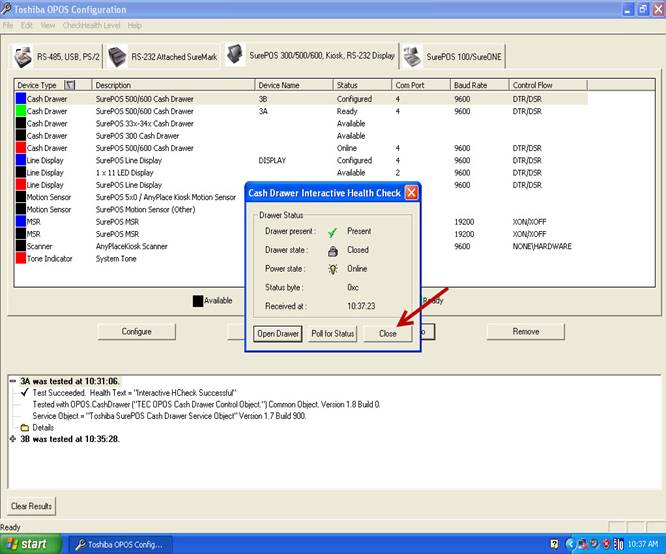This screenshot has height=554, width=666.
Task: Click Close in the Health Check dialog
Action: pyautogui.click(x=387, y=334)
